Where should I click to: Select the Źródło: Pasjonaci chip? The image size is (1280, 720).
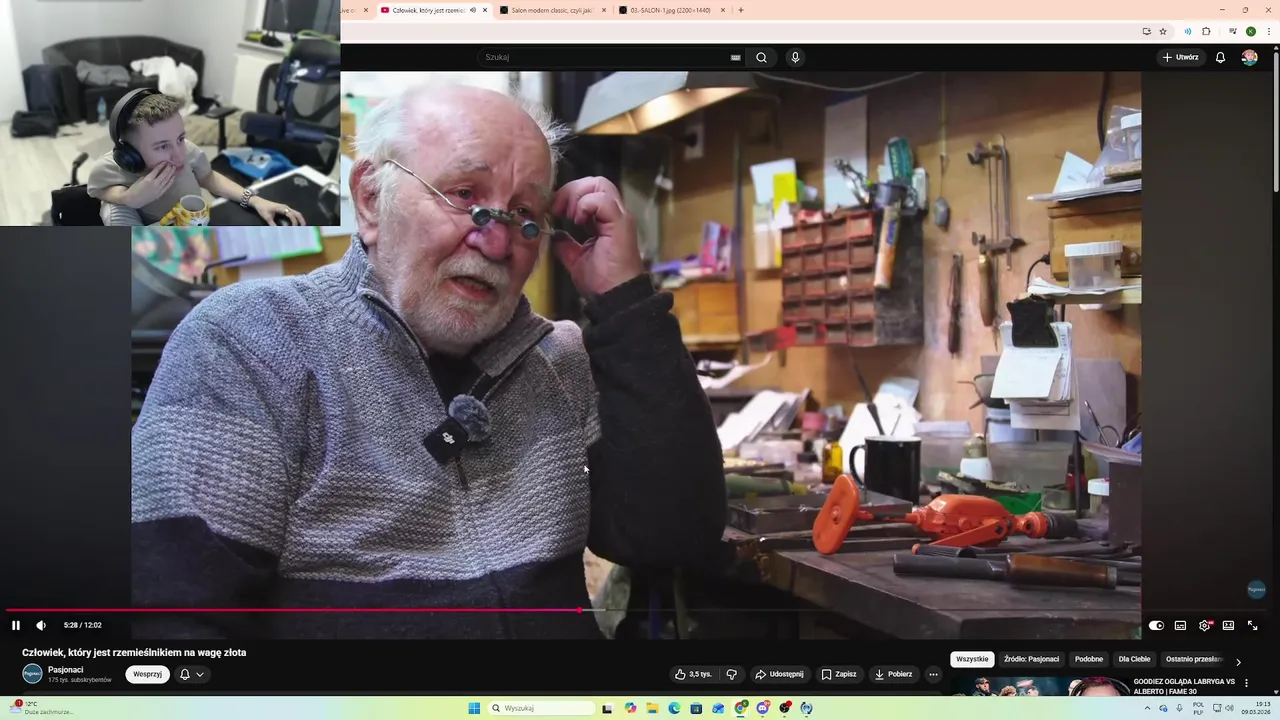1031,659
